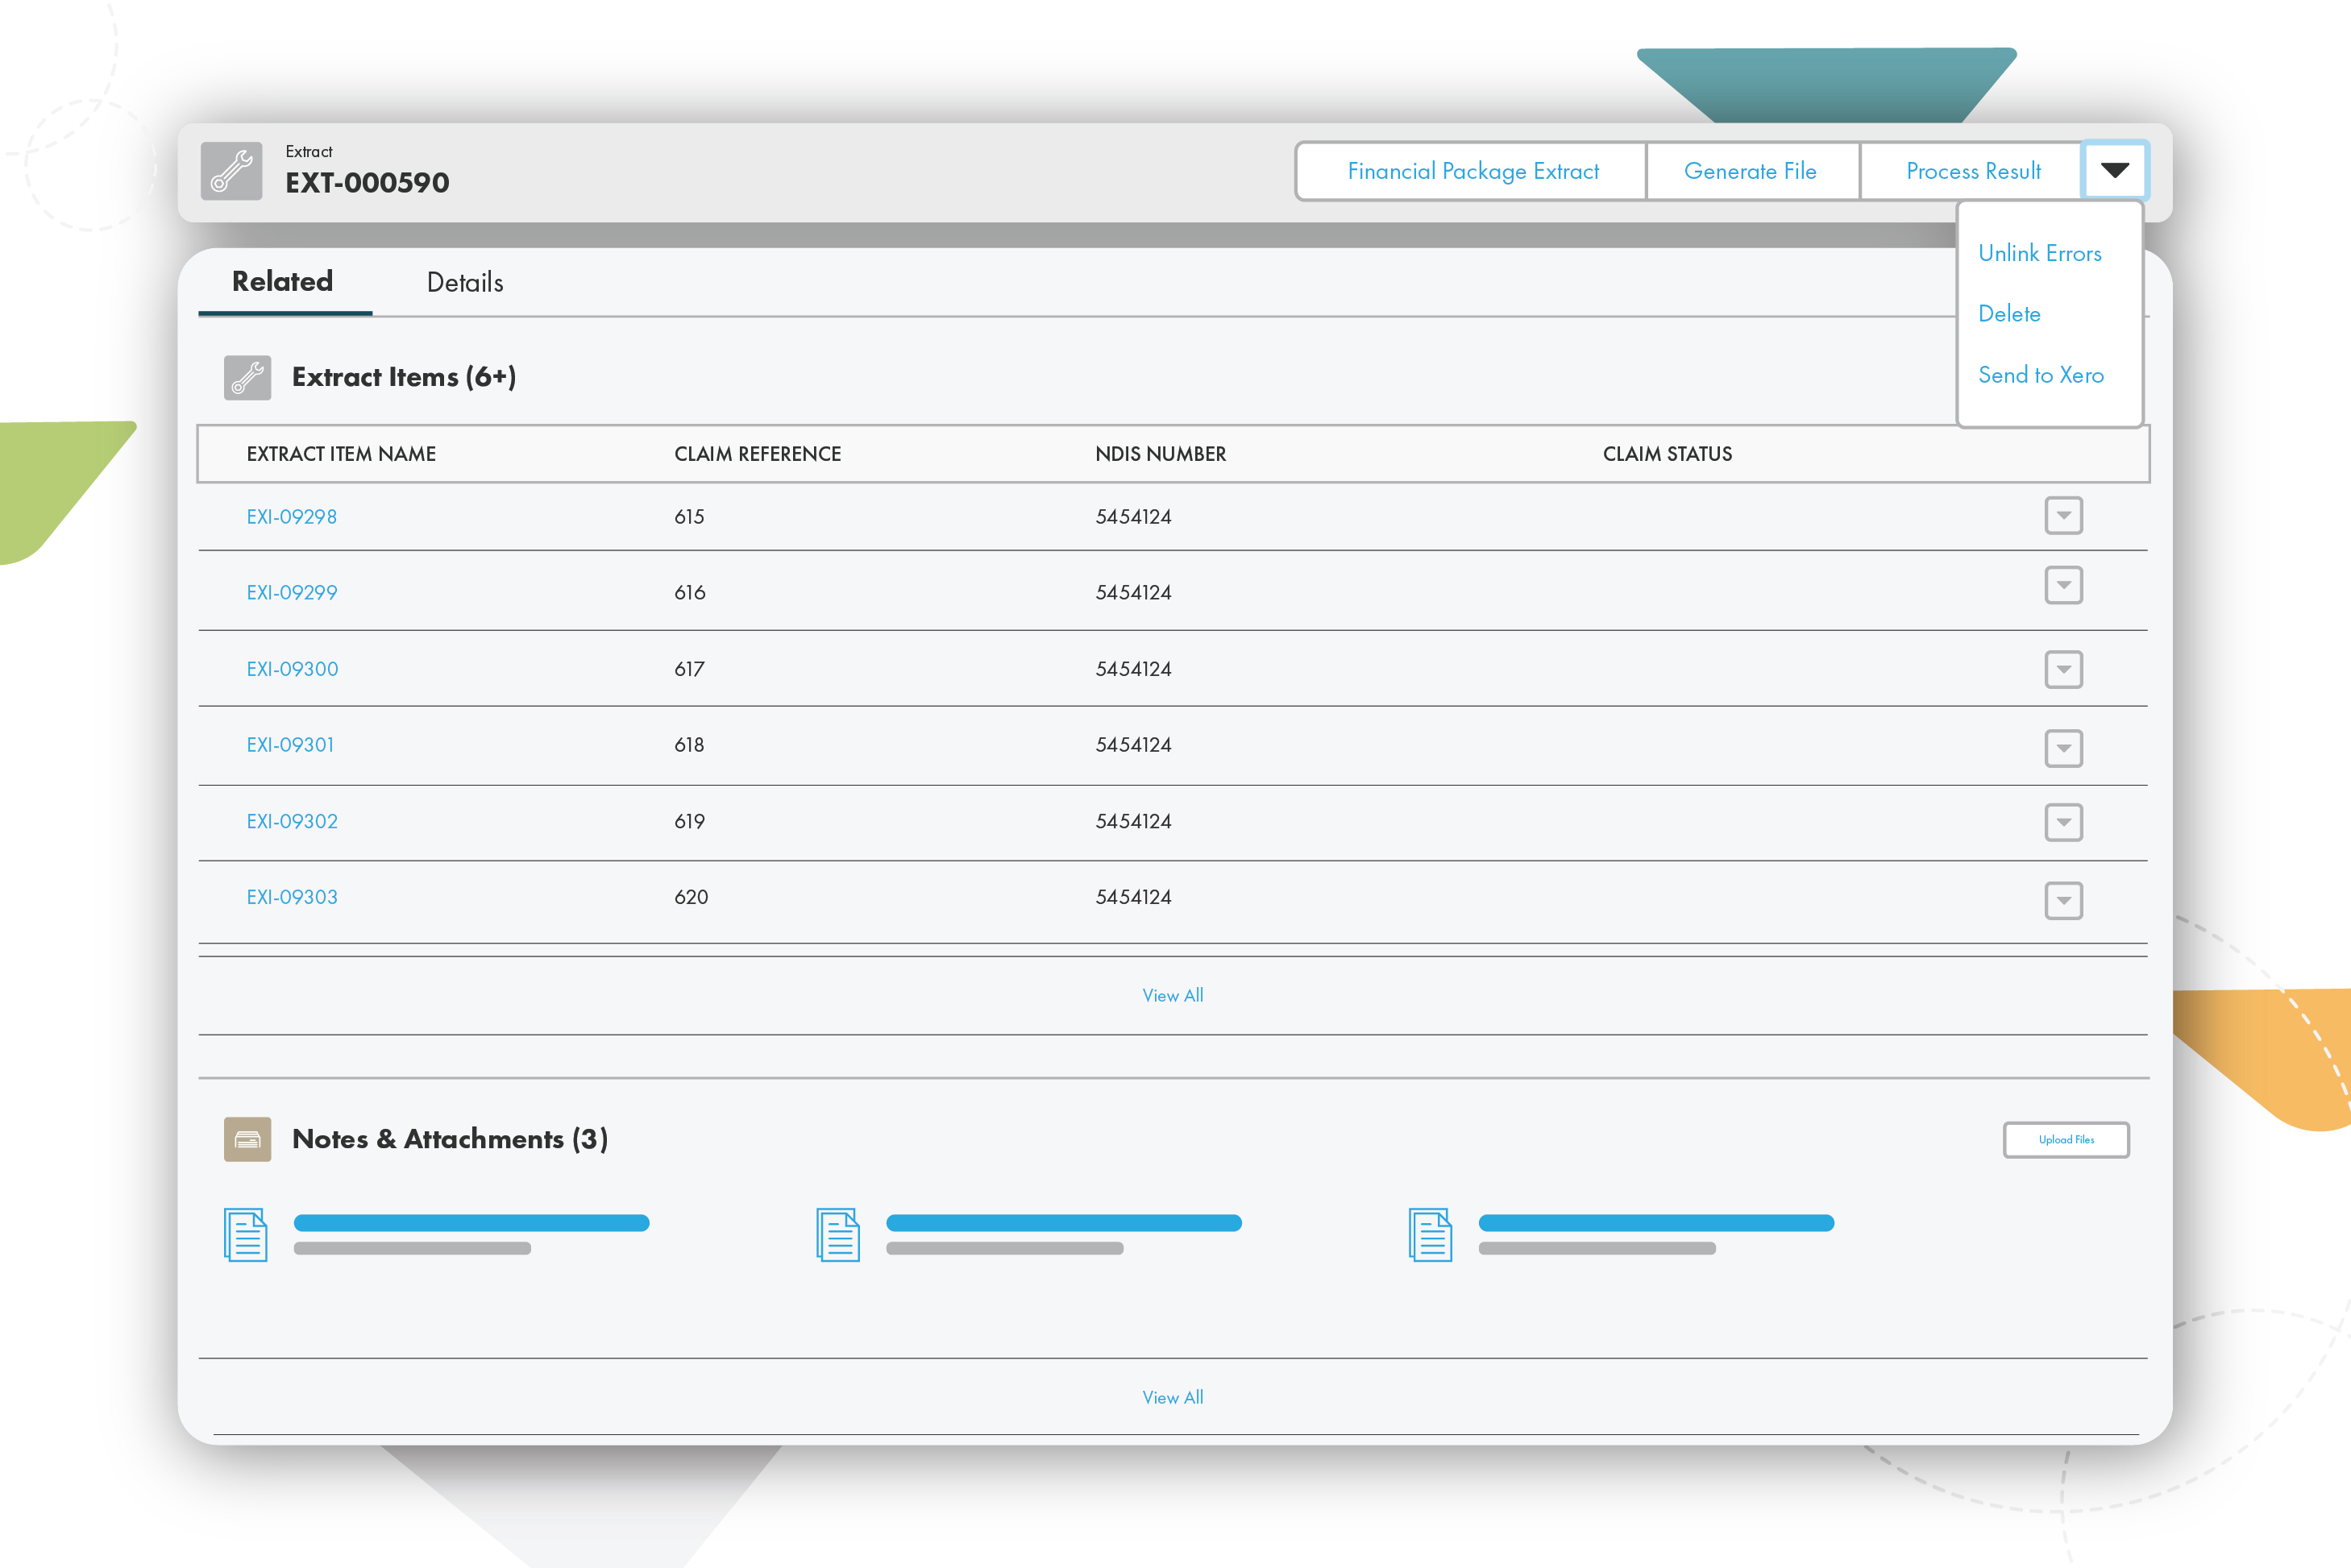2351x1568 pixels.
Task: Click the Extract wrench icon in header
Action: 231,171
